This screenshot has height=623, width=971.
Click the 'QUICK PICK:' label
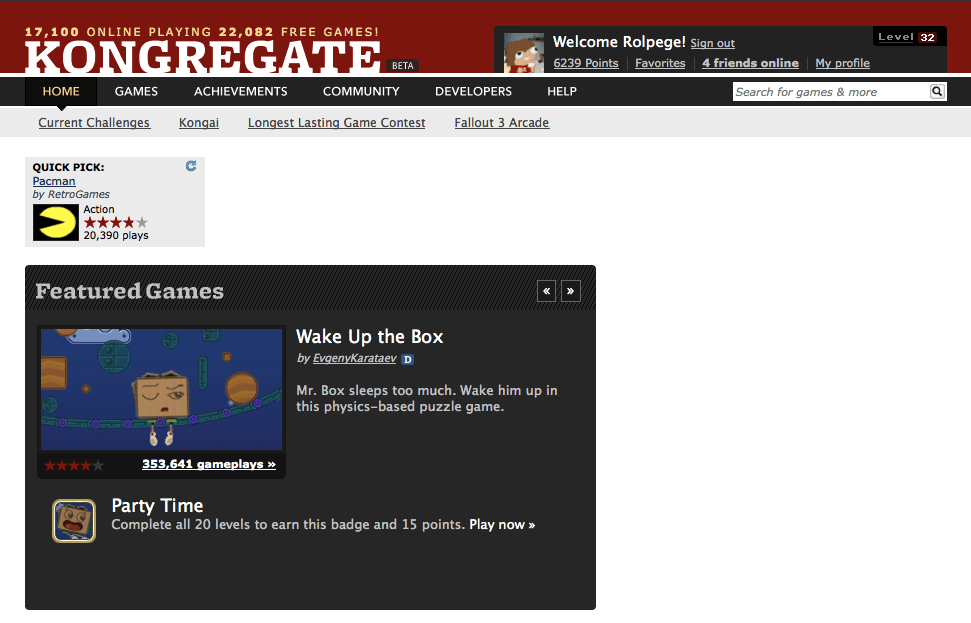(x=68, y=167)
